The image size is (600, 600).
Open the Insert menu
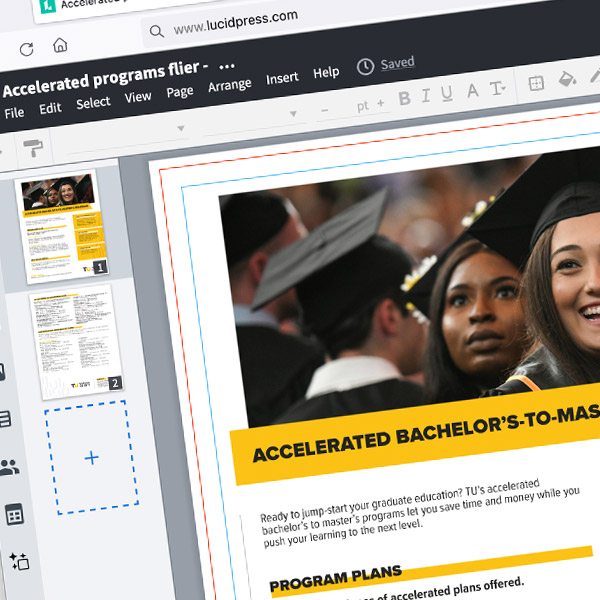282,78
